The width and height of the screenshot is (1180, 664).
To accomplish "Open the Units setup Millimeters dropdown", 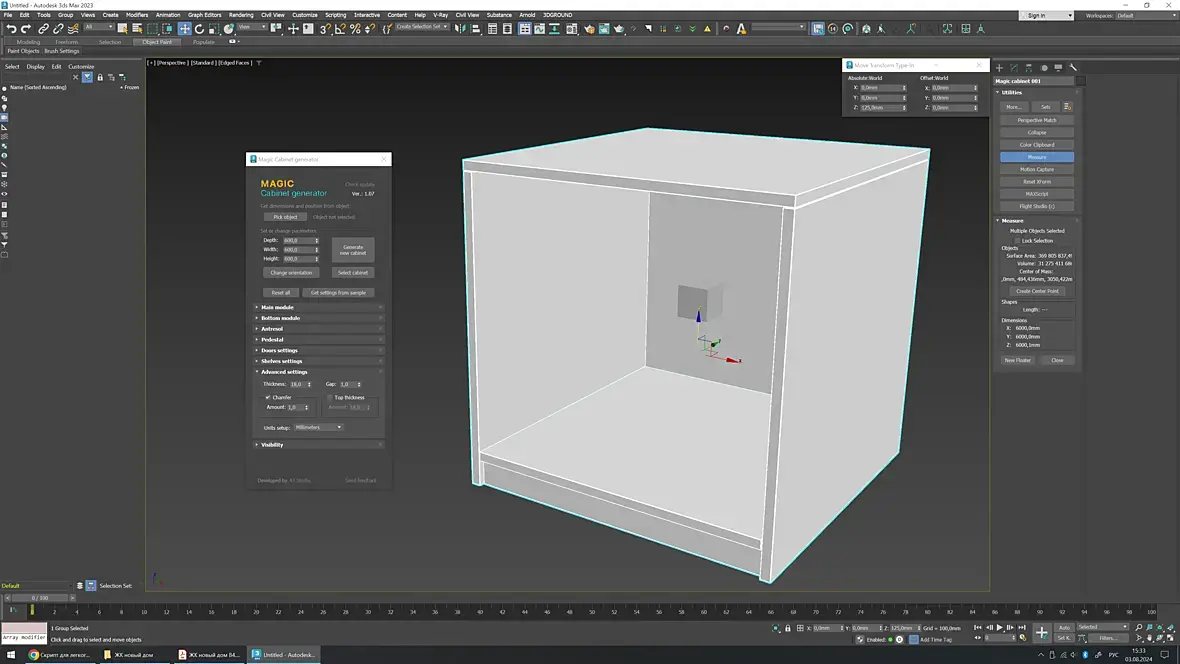I will pyautogui.click(x=319, y=427).
